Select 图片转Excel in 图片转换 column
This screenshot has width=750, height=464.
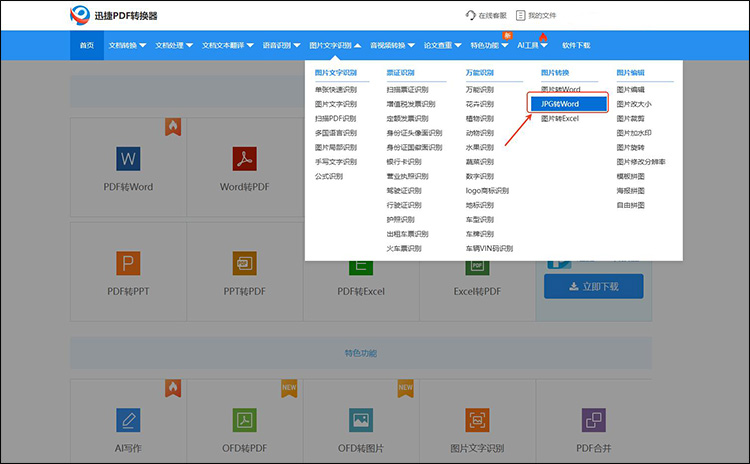pos(560,118)
